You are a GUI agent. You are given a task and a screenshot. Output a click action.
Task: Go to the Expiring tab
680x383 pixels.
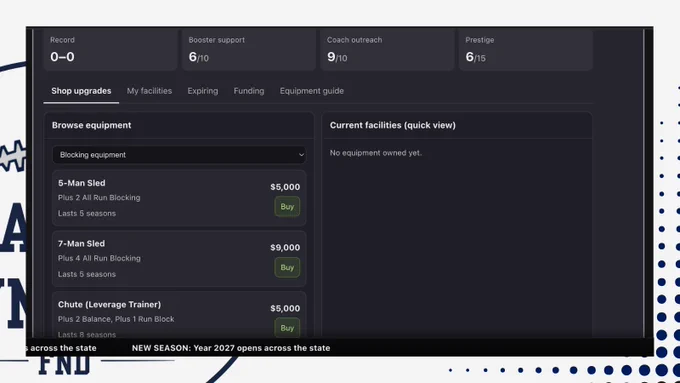pos(203,91)
